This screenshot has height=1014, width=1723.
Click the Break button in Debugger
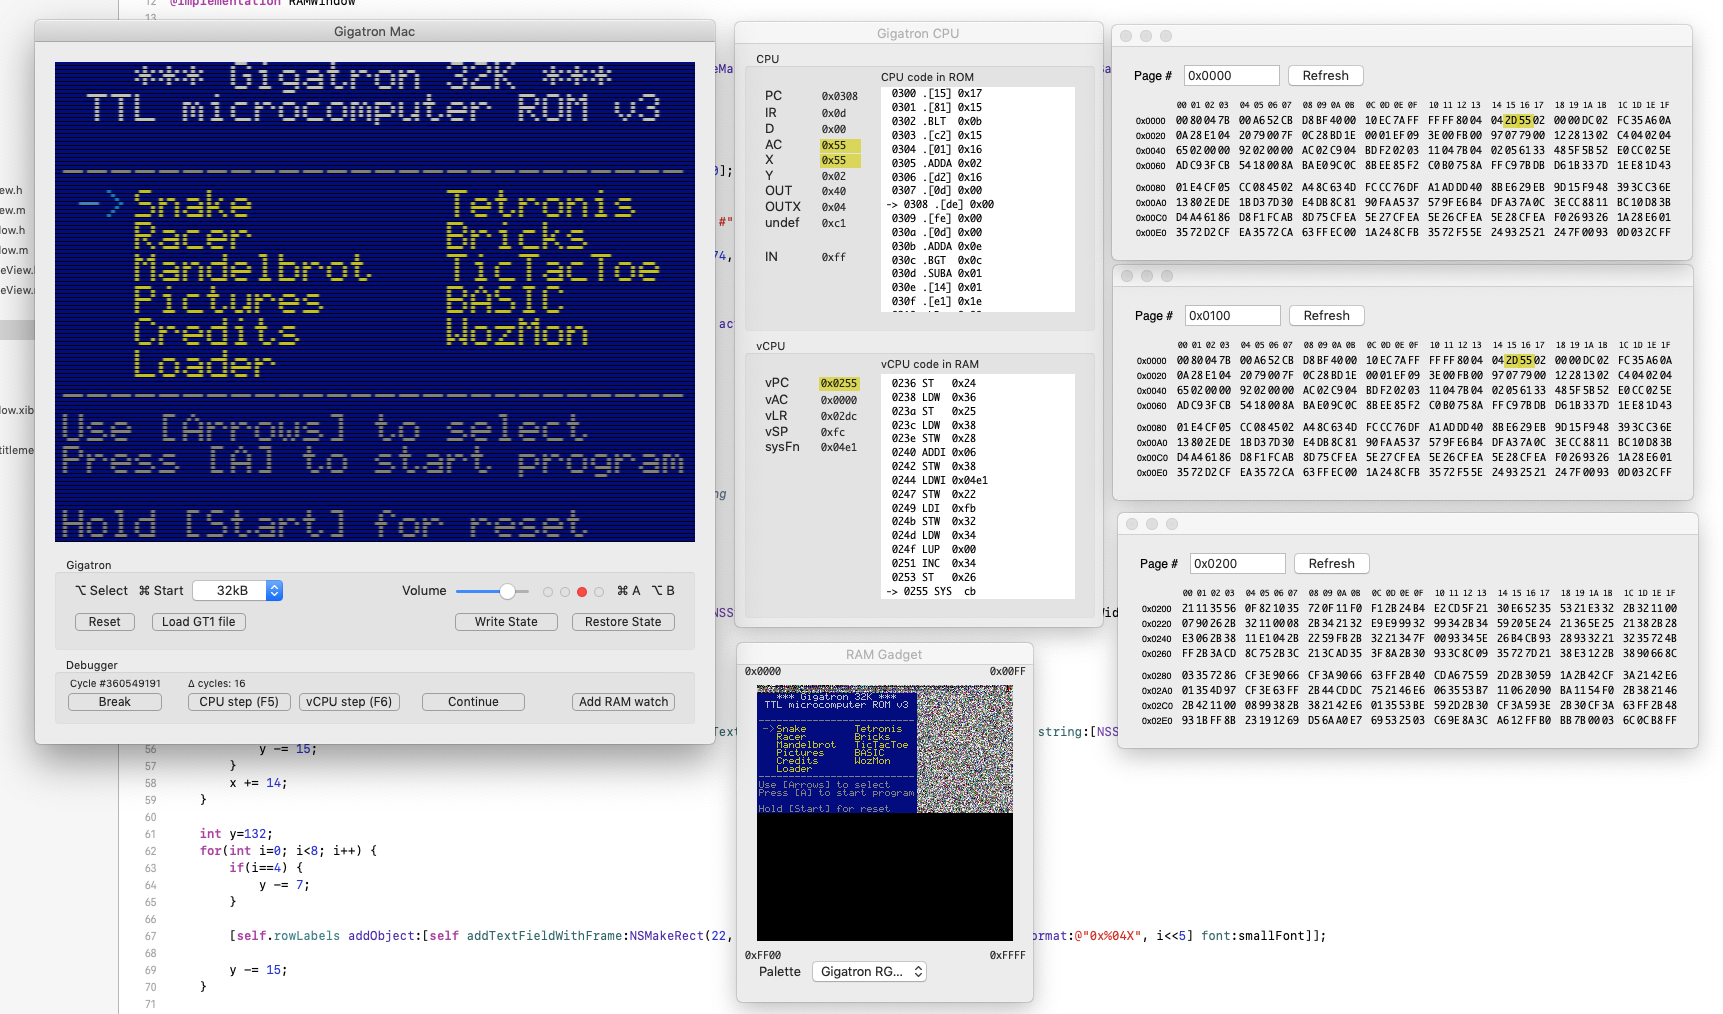point(114,702)
